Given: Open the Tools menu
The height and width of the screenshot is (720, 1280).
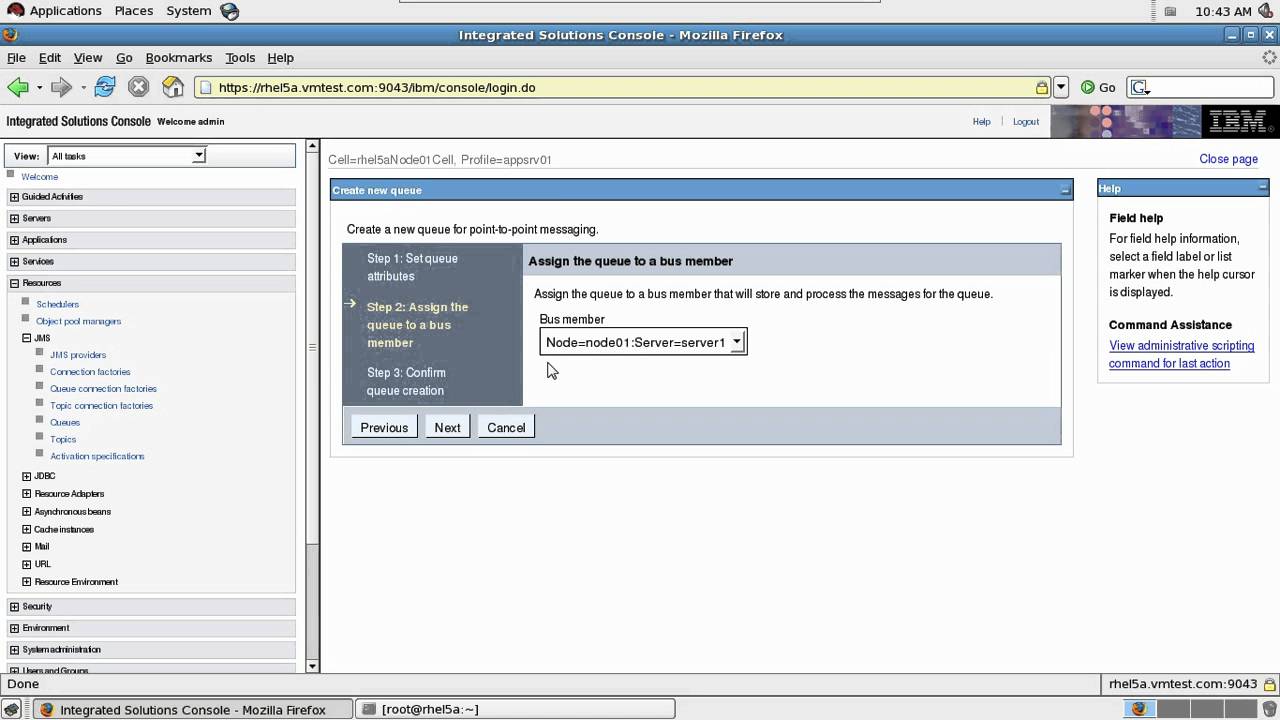Looking at the screenshot, I should (x=240, y=58).
